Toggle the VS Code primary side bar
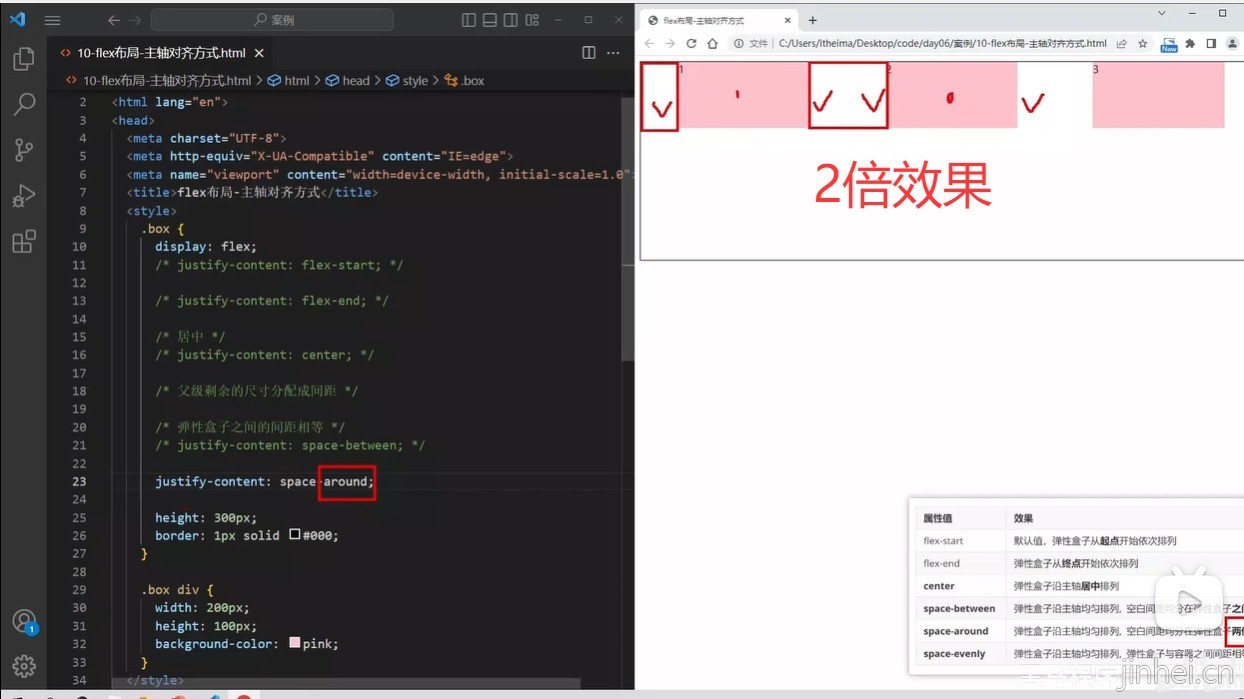Image resolution: width=1244 pixels, height=699 pixels. [x=469, y=20]
